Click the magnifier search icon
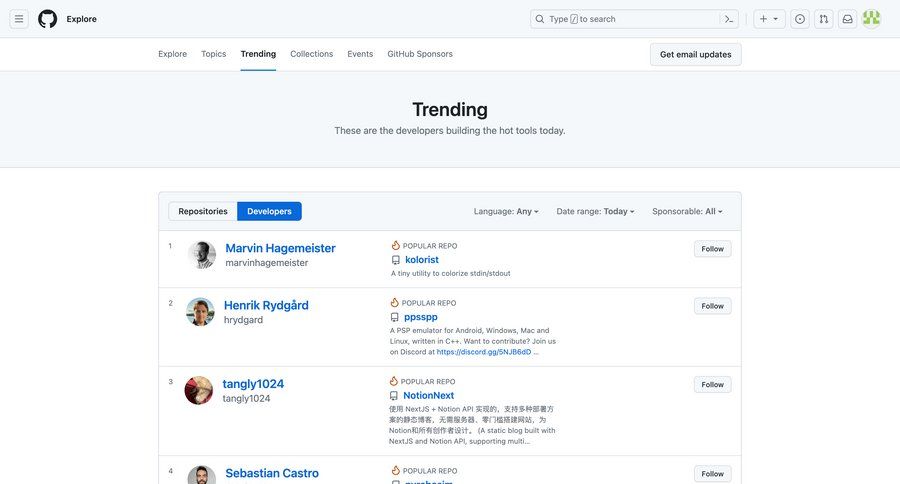Screen dimensions: 900x484 [x=540, y=19]
